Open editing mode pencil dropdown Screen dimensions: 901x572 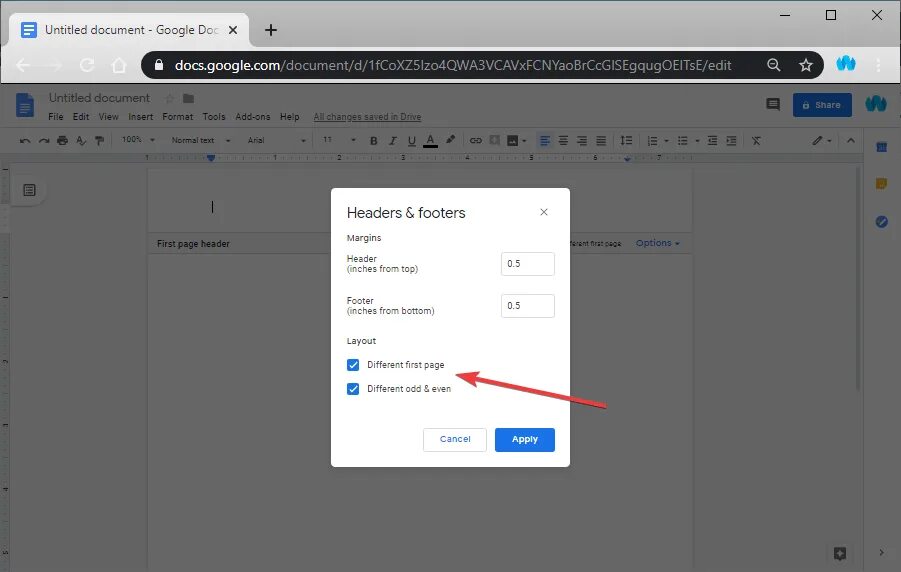pos(822,141)
